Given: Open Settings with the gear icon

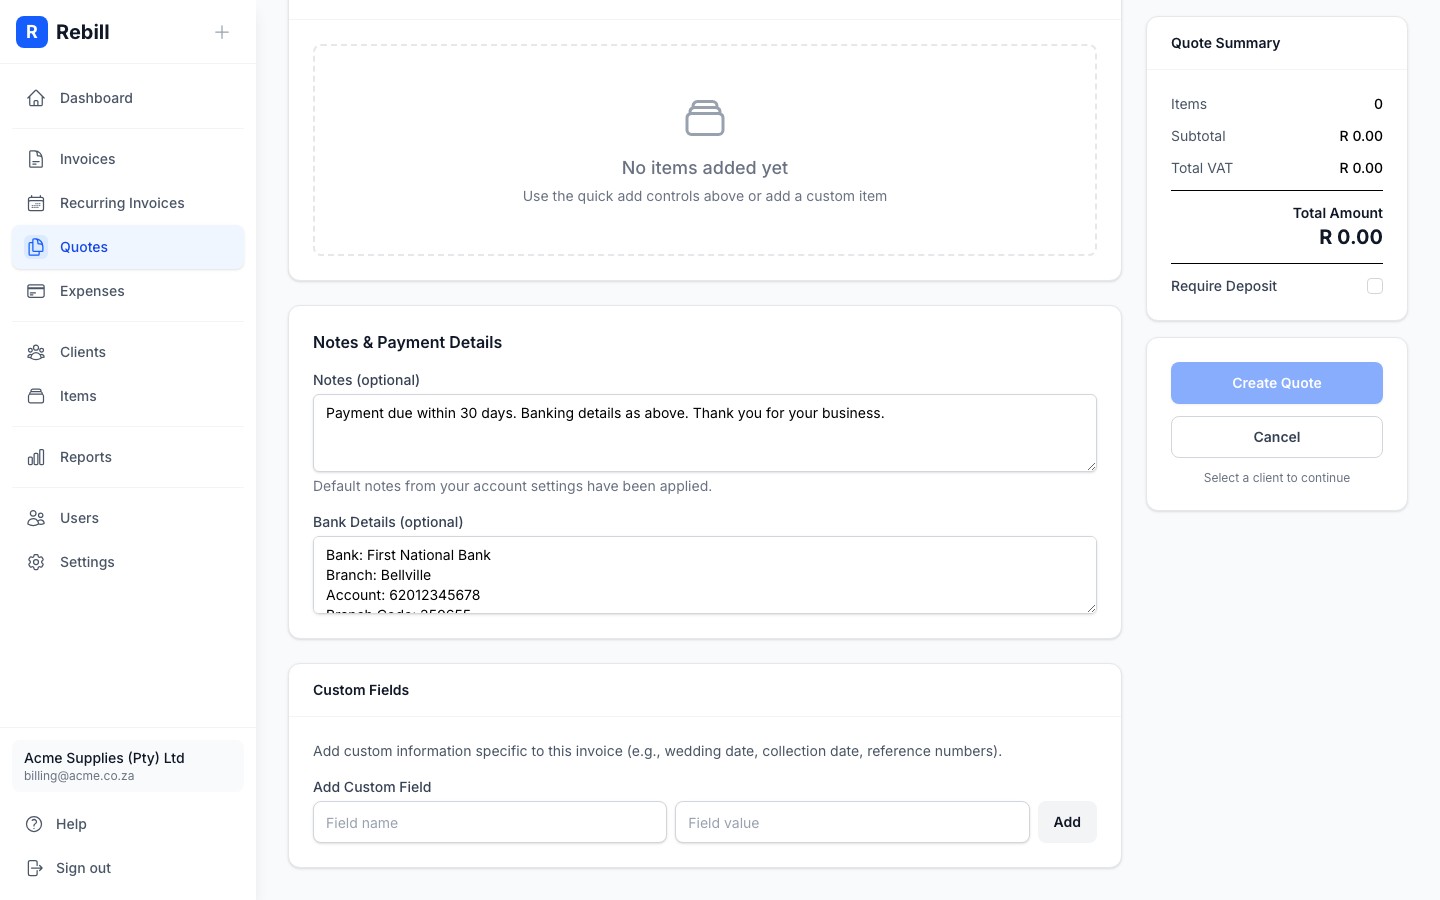Looking at the screenshot, I should pyautogui.click(x=36, y=562).
